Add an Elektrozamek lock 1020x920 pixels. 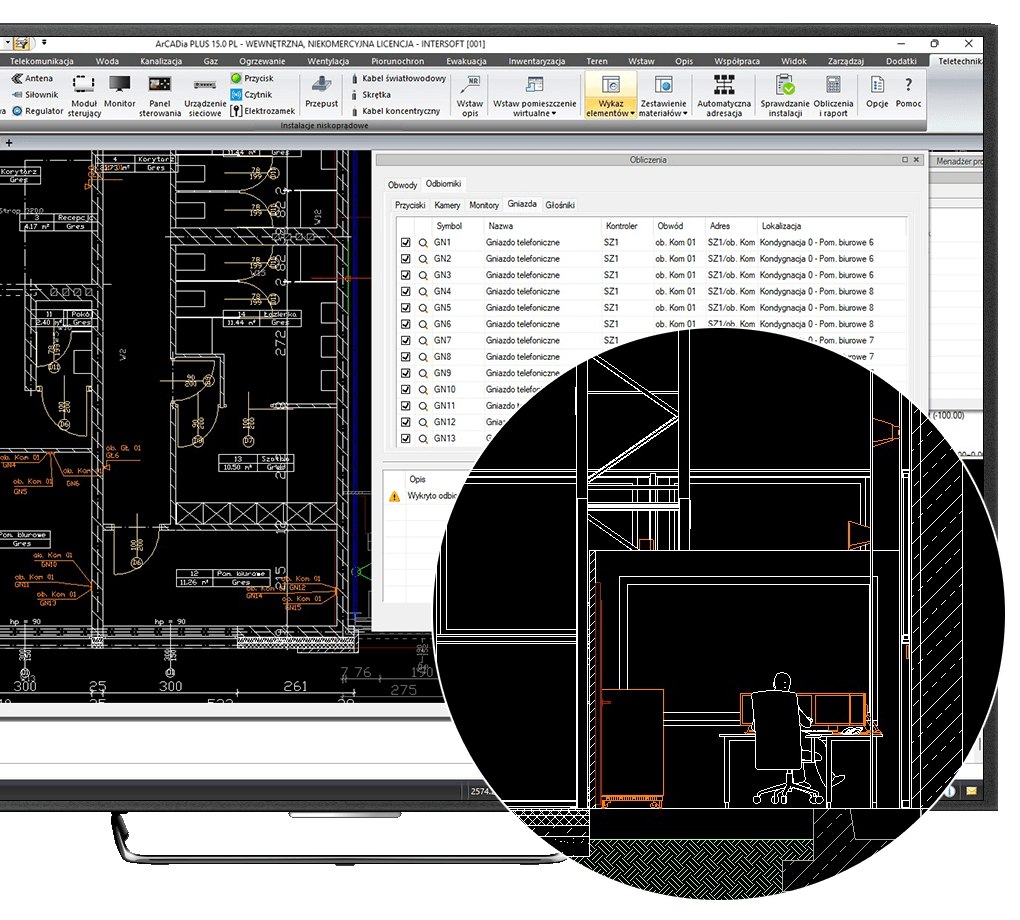click(x=263, y=111)
